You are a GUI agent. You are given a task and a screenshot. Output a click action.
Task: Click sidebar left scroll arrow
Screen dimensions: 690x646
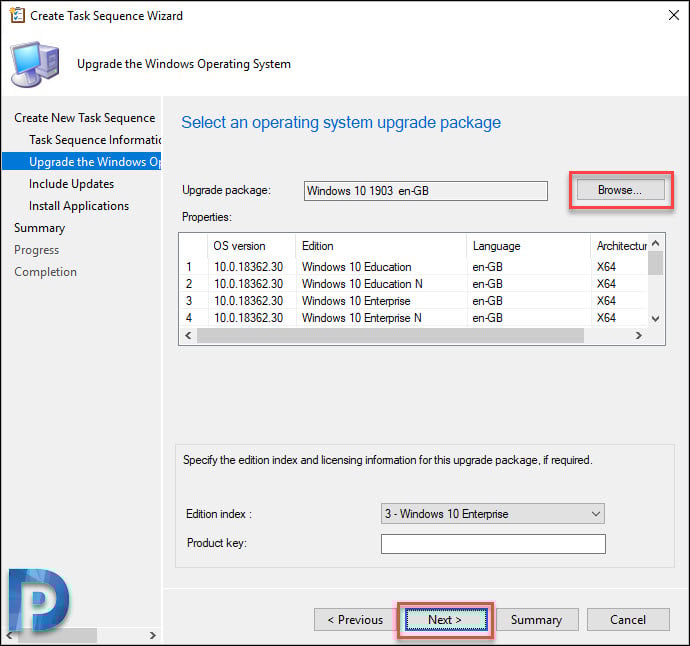[9, 635]
